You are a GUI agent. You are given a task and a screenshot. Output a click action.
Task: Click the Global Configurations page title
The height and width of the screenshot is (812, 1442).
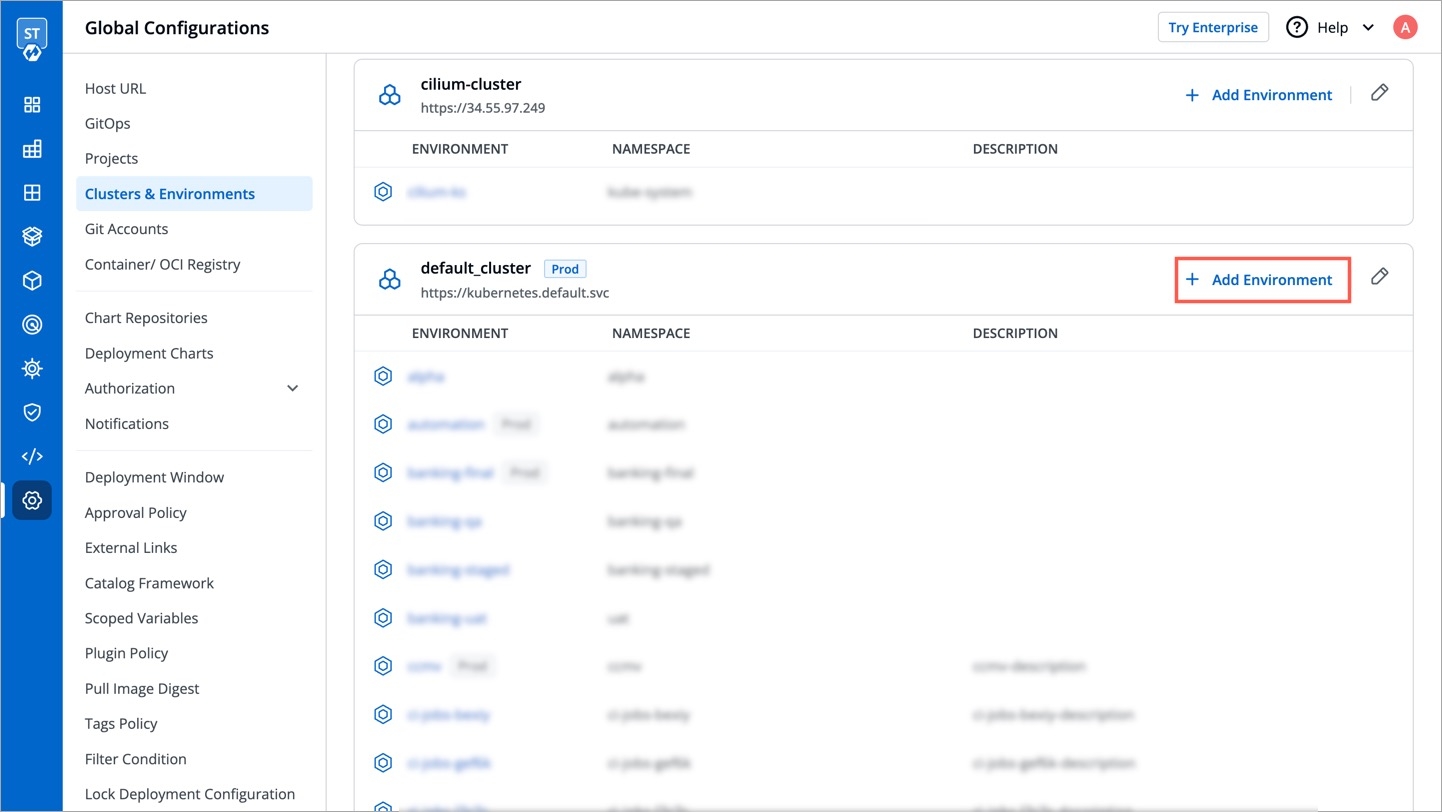(177, 28)
